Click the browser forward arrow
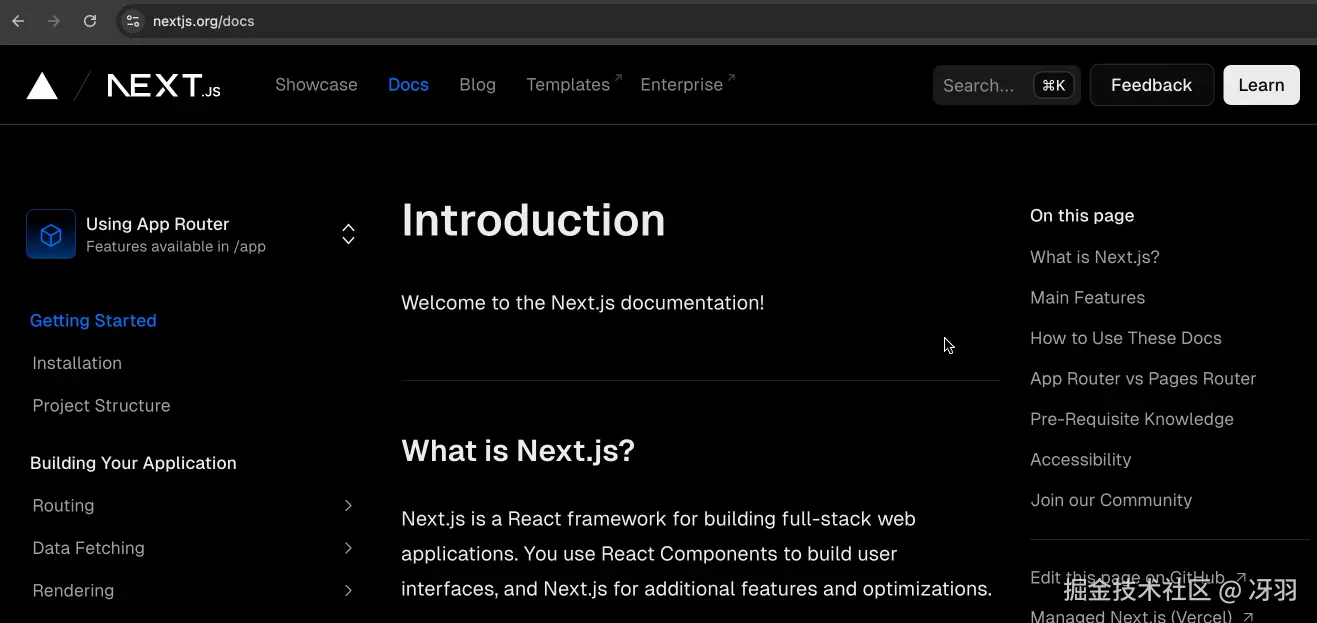This screenshot has height=623, width=1317. 54,21
